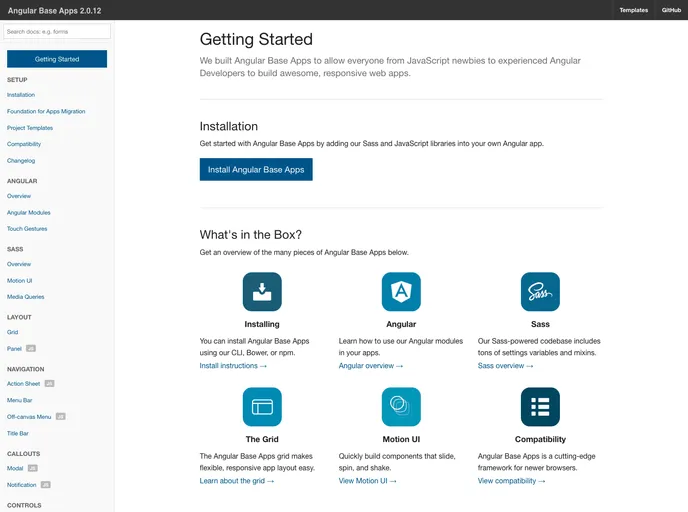Open Notification sidebar link

point(22,485)
